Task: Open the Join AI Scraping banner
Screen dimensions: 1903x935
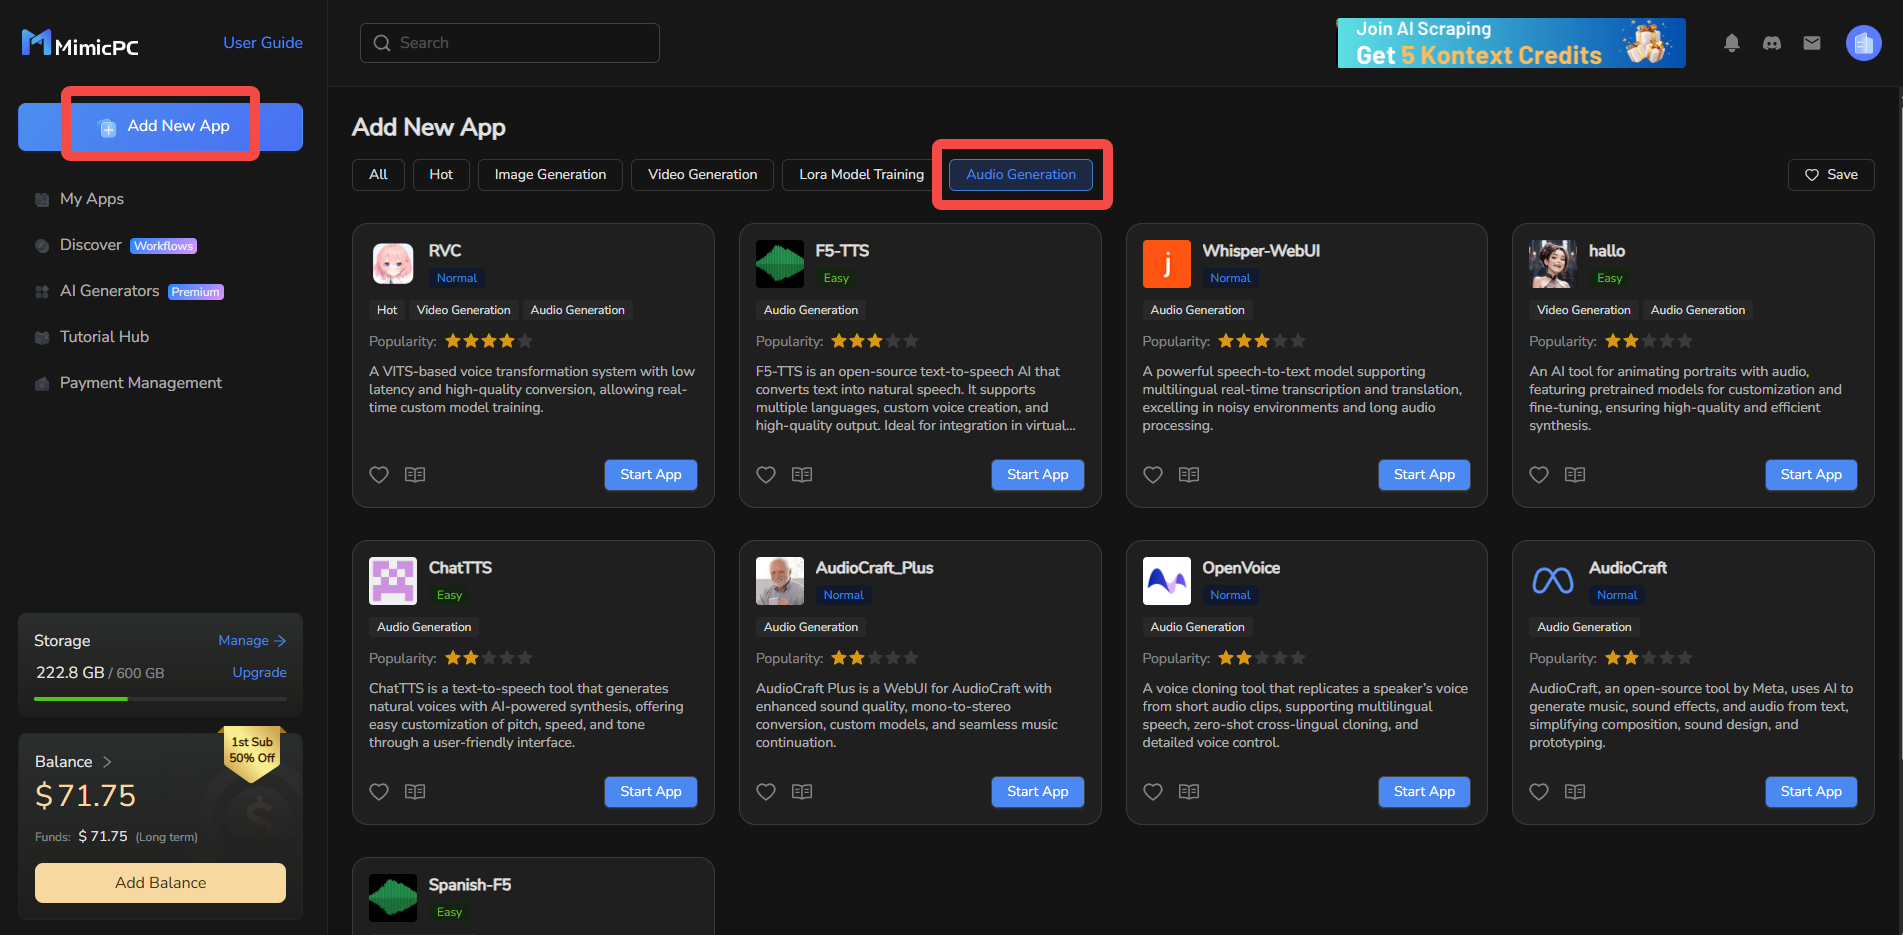Action: (x=1511, y=43)
